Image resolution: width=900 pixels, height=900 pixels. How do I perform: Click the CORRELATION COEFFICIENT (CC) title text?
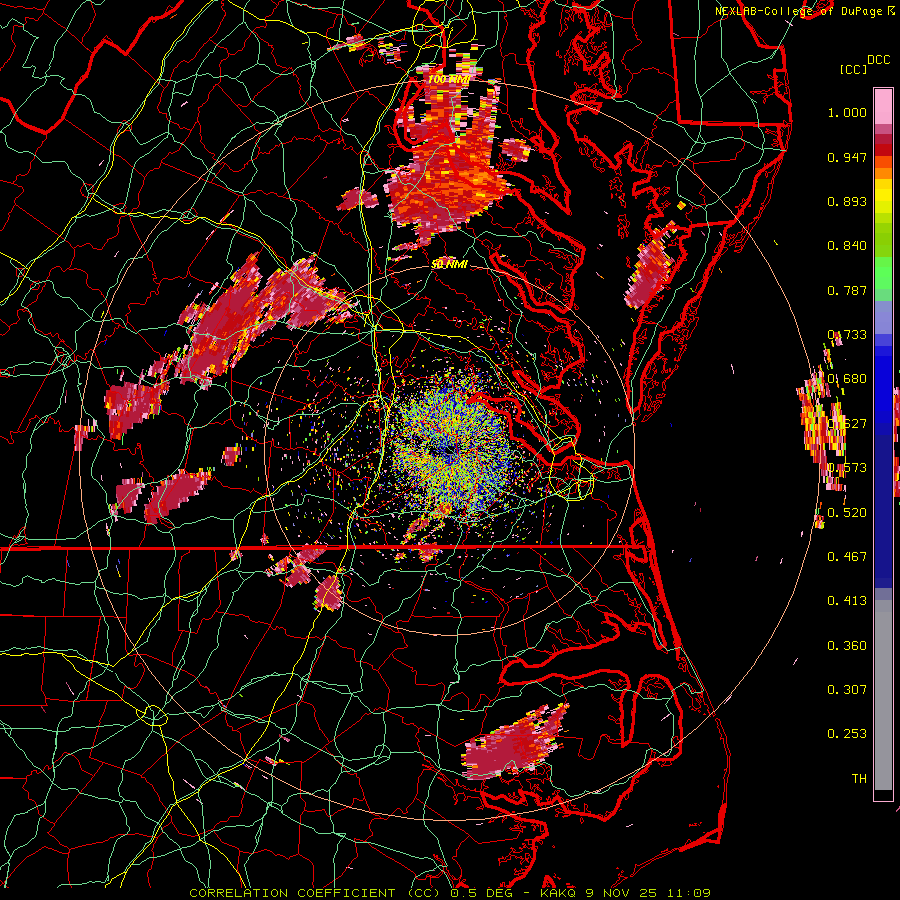314,893
